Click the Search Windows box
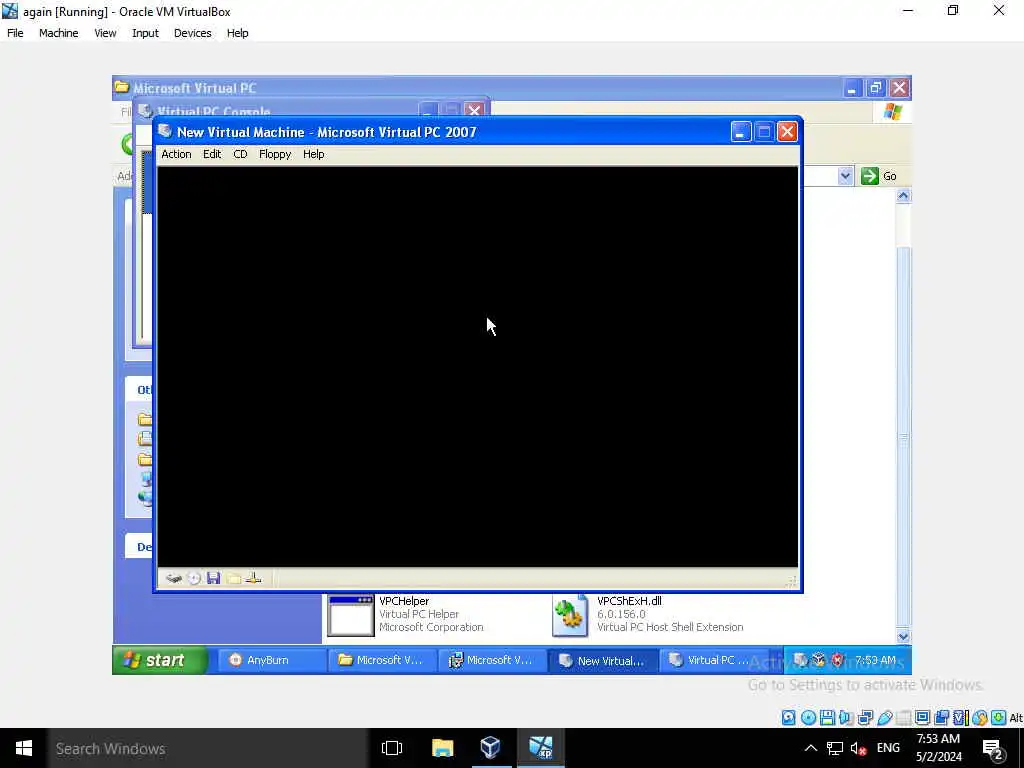 pyautogui.click(x=208, y=748)
